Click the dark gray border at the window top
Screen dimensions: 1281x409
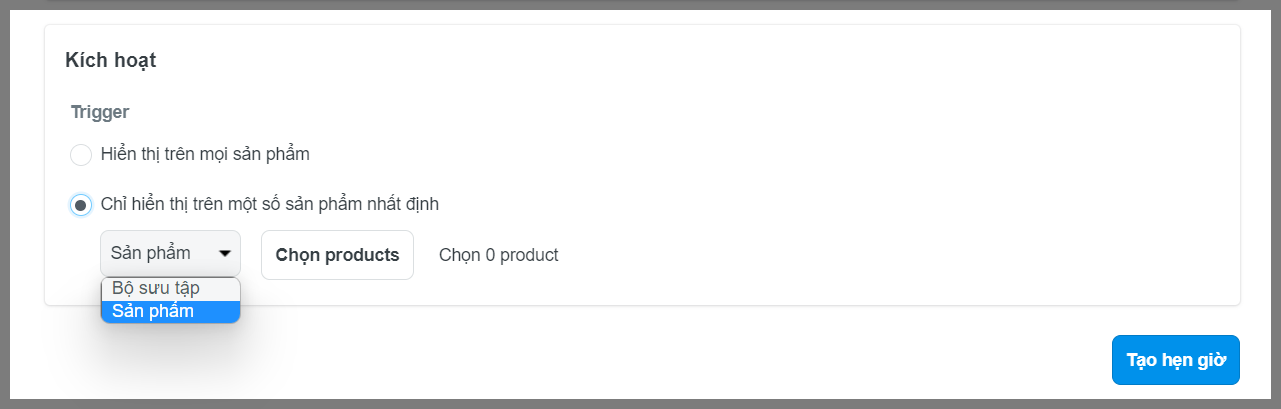(x=640, y=5)
